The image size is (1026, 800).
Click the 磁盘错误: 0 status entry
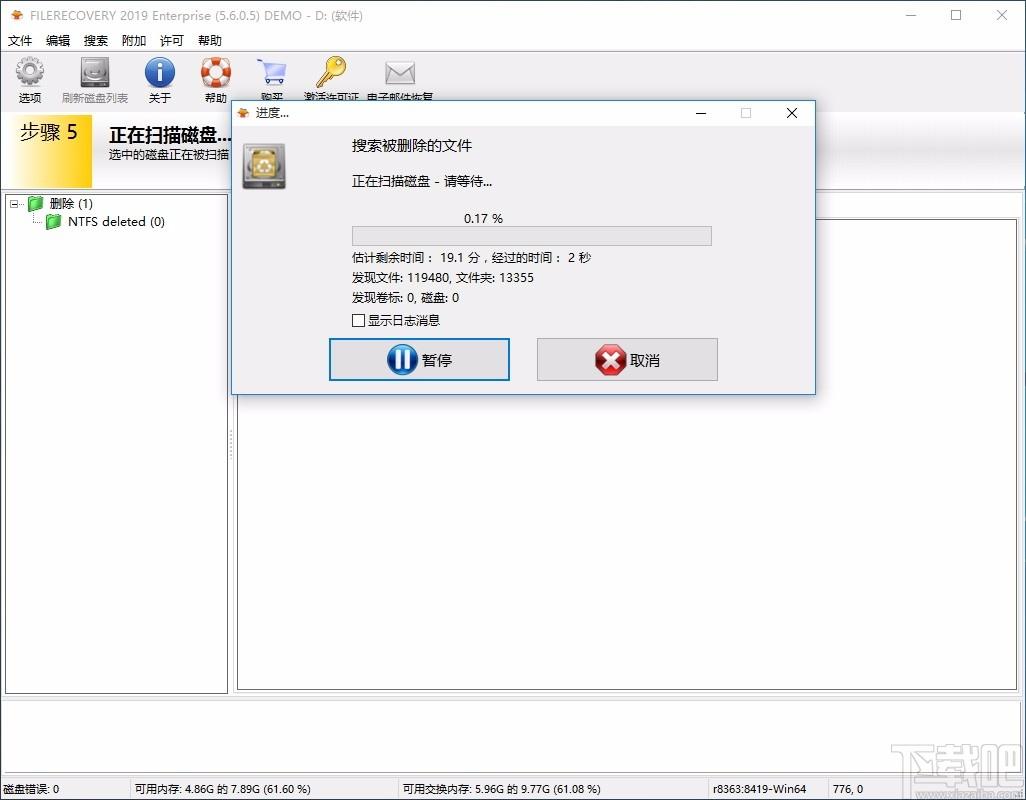(31, 789)
